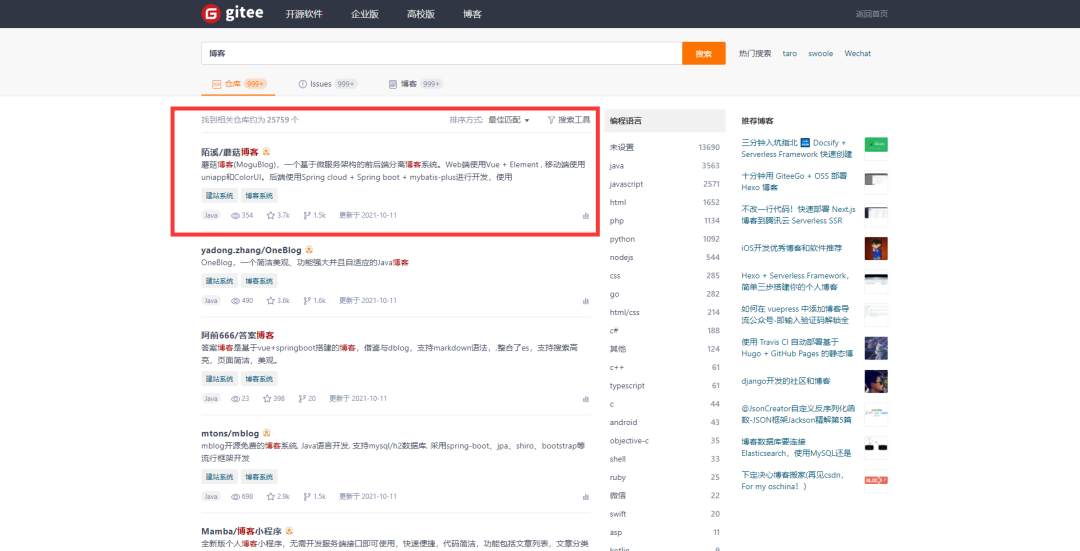
Task: Click stats chart icon for OneBlog
Action: [585, 301]
